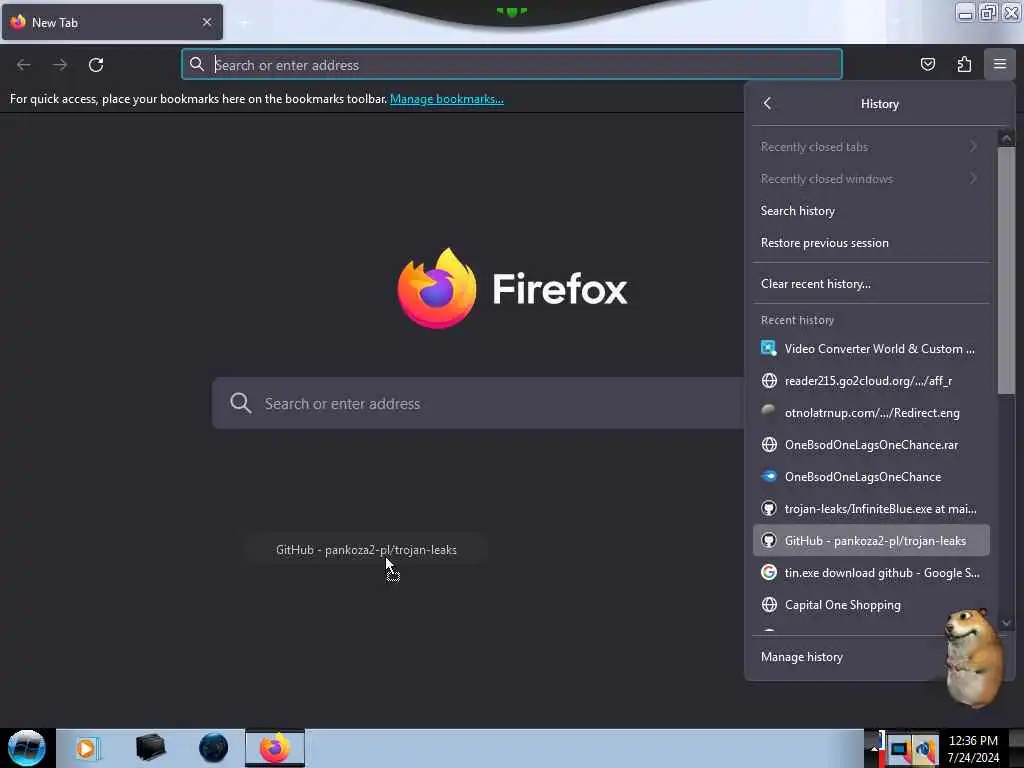
Task: Click the icon beside Video Converter World entry
Action: [769, 348]
